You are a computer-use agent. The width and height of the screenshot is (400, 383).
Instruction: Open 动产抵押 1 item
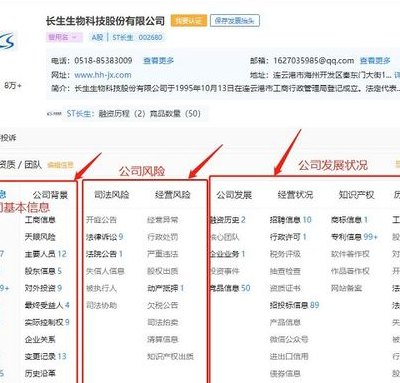tap(166, 288)
